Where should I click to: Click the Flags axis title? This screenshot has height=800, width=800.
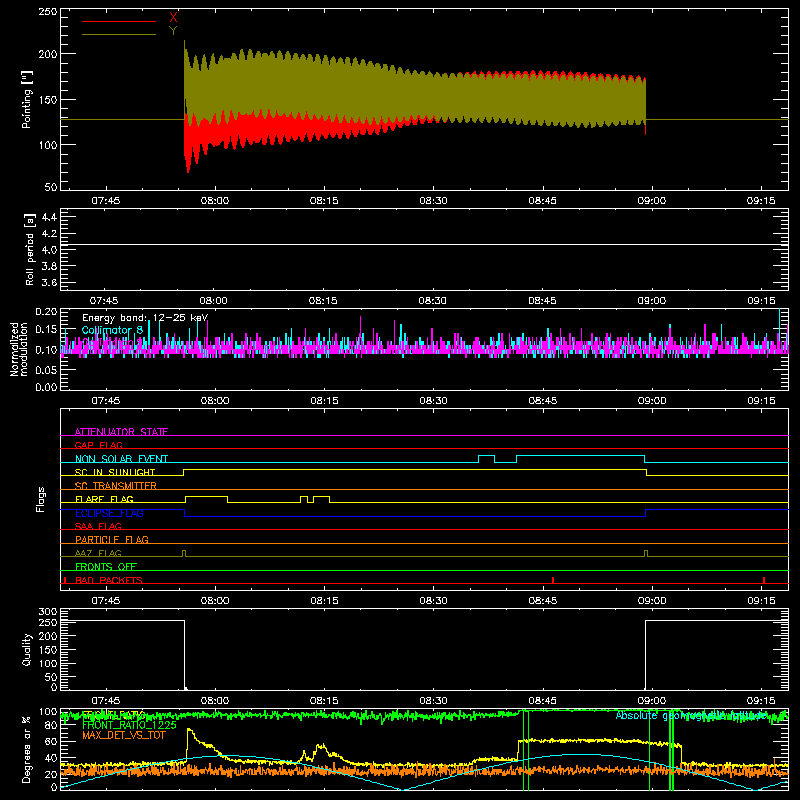(40, 499)
